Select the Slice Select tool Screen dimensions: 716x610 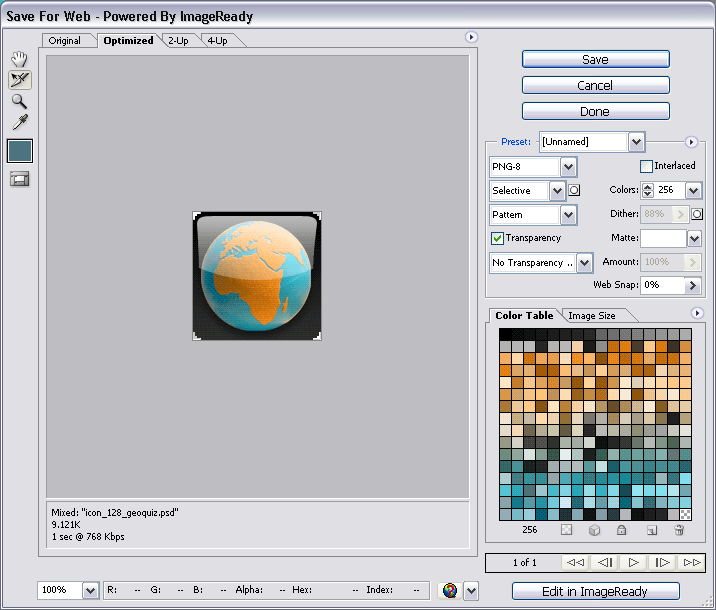point(20,80)
